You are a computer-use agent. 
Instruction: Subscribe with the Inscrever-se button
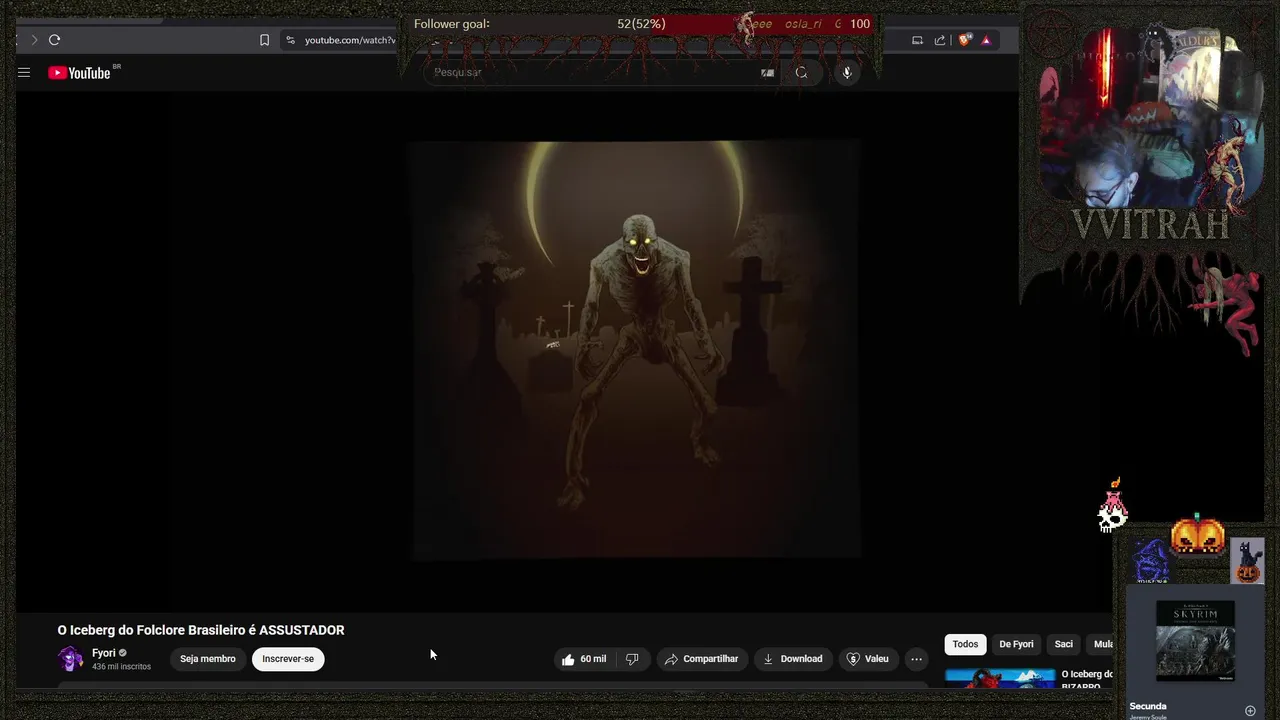point(288,659)
